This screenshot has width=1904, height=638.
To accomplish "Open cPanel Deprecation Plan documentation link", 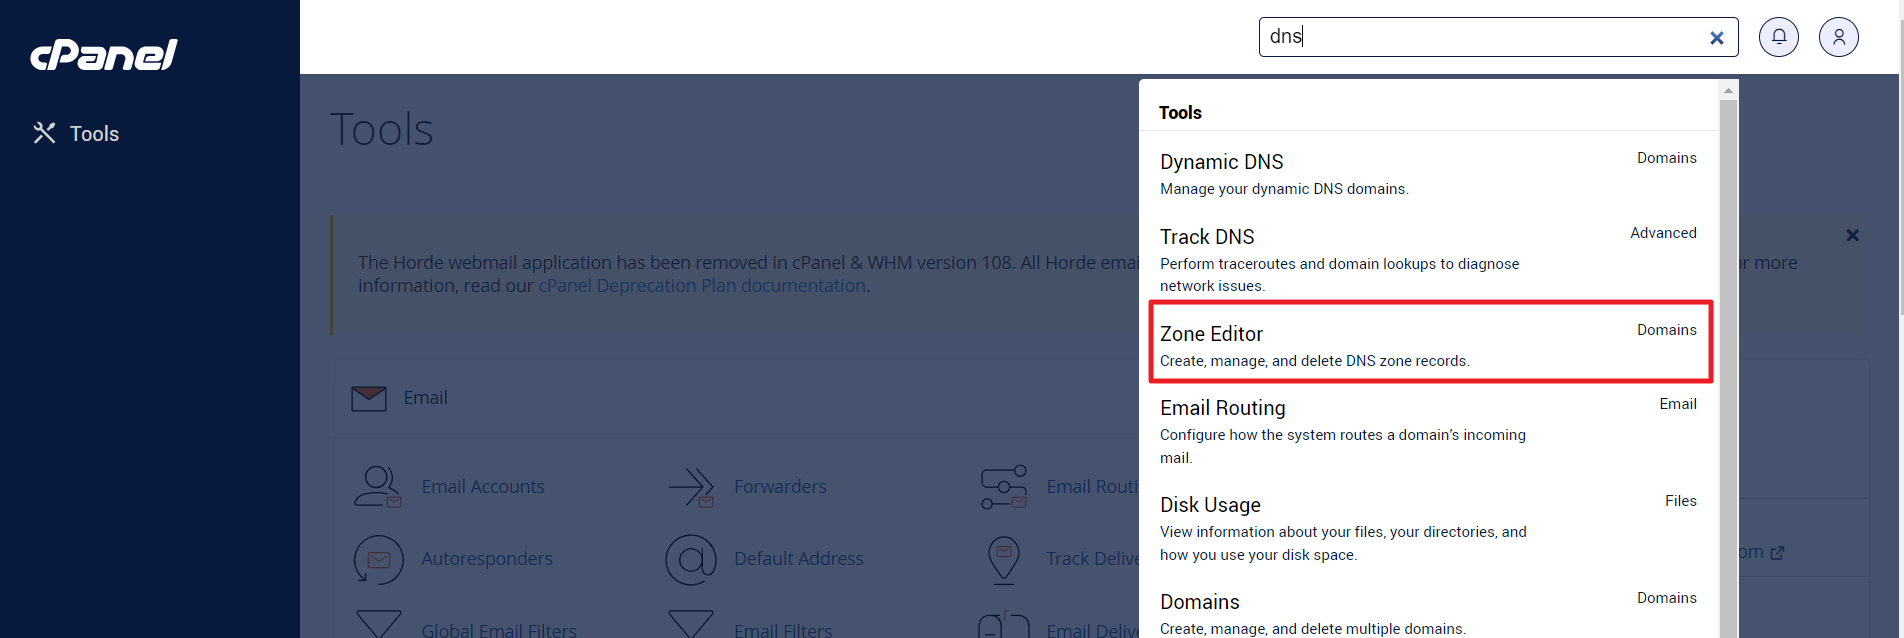I will (702, 286).
